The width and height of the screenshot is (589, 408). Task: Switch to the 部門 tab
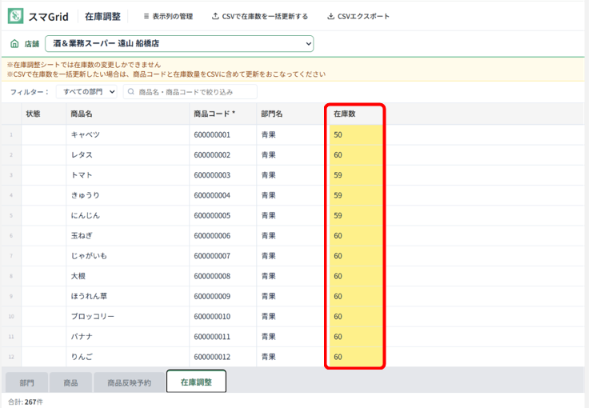point(27,382)
